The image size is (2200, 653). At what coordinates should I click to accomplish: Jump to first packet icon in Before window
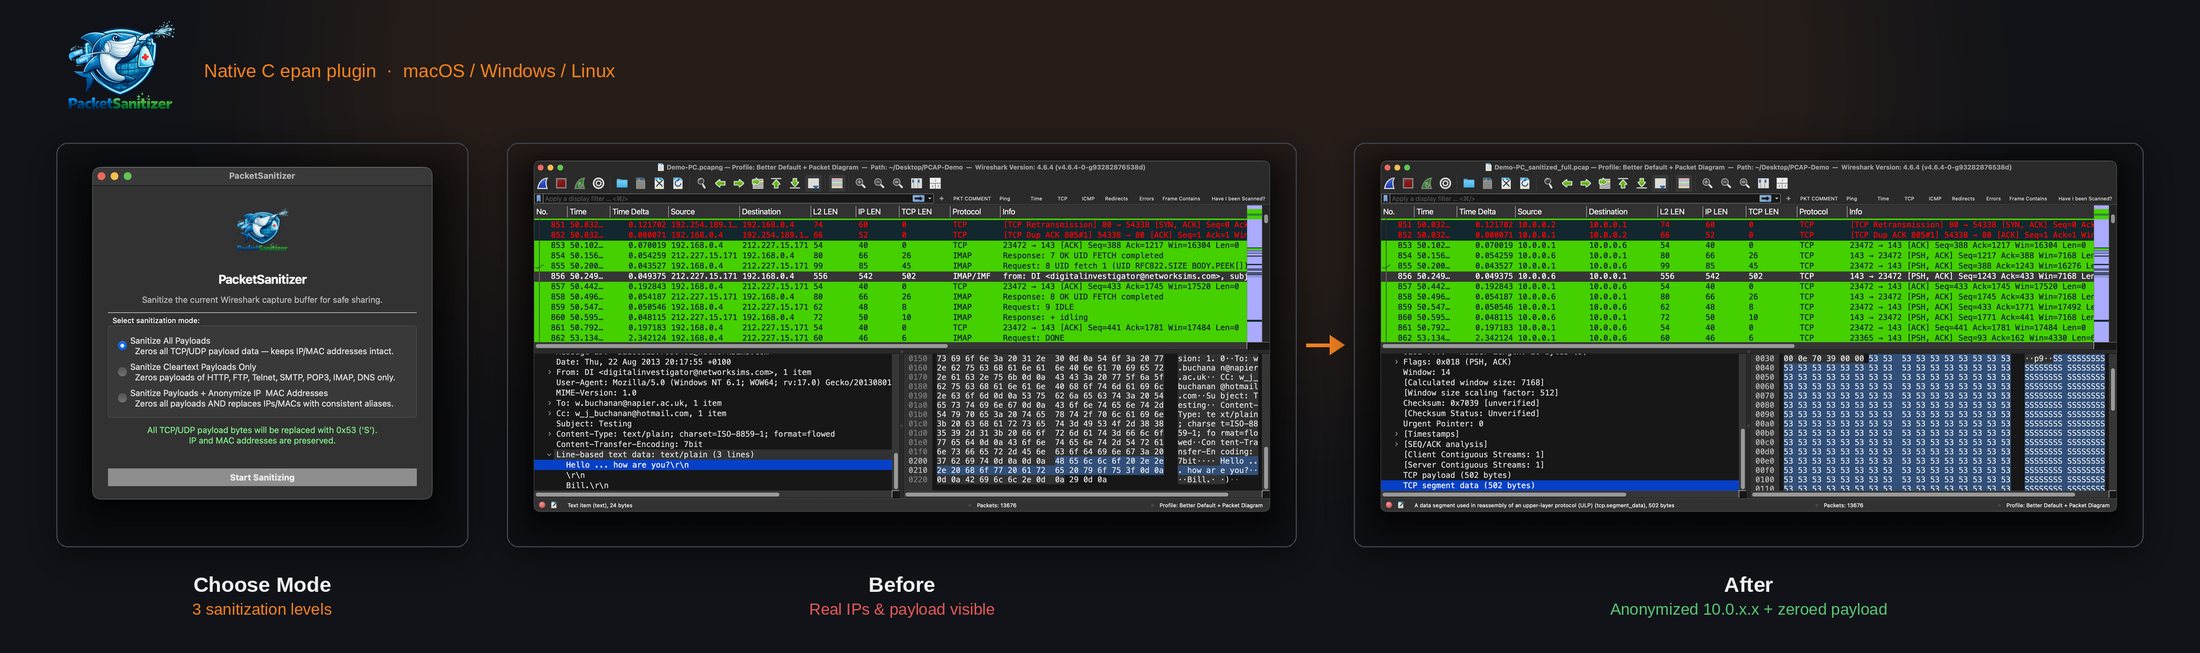[x=776, y=183]
